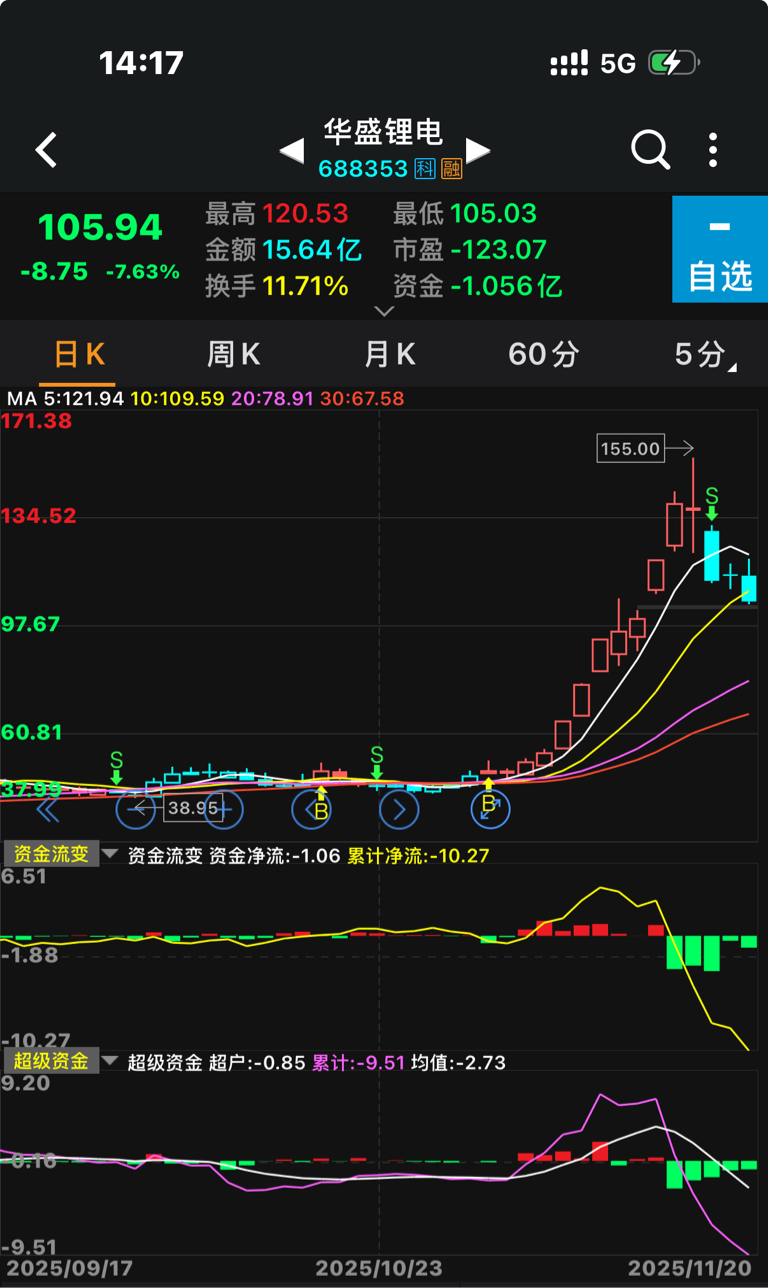Open the three-dot more options menu
Image resolution: width=768 pixels, height=1288 pixels.
click(713, 150)
